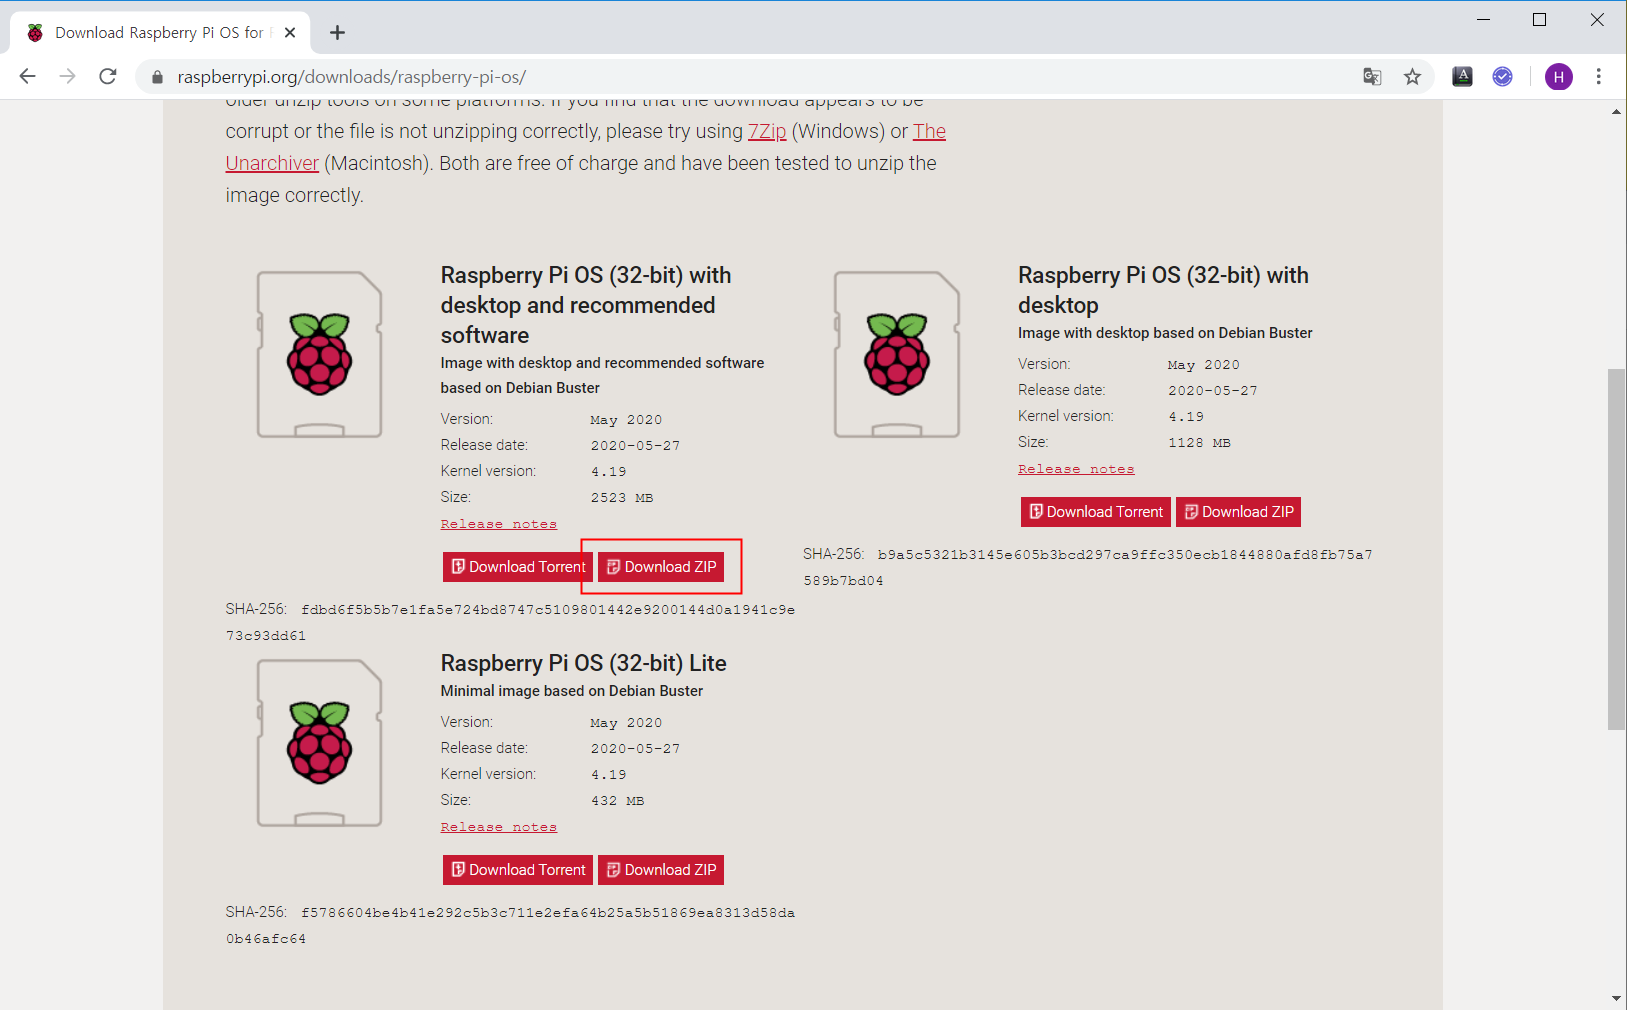Image resolution: width=1627 pixels, height=1010 pixels.
Task: Click the 'Raspberry Pi OS (32-bit) Lite' heading
Action: tap(584, 663)
